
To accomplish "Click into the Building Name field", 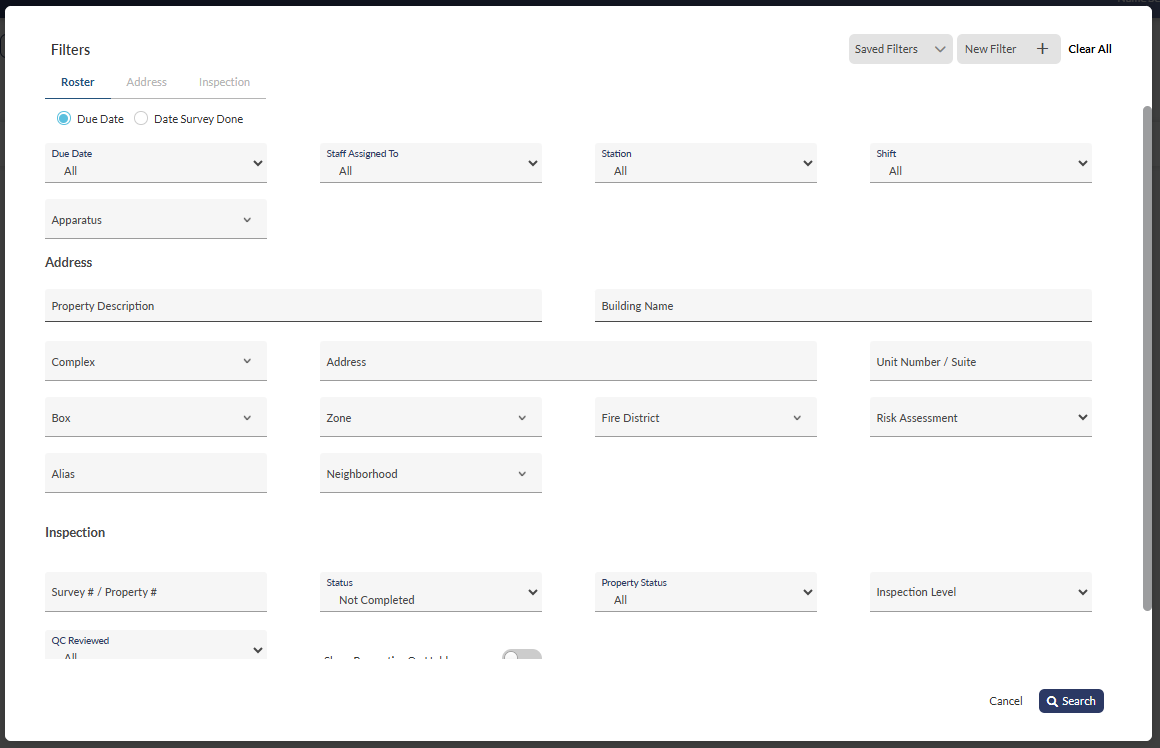I will pyautogui.click(x=843, y=306).
